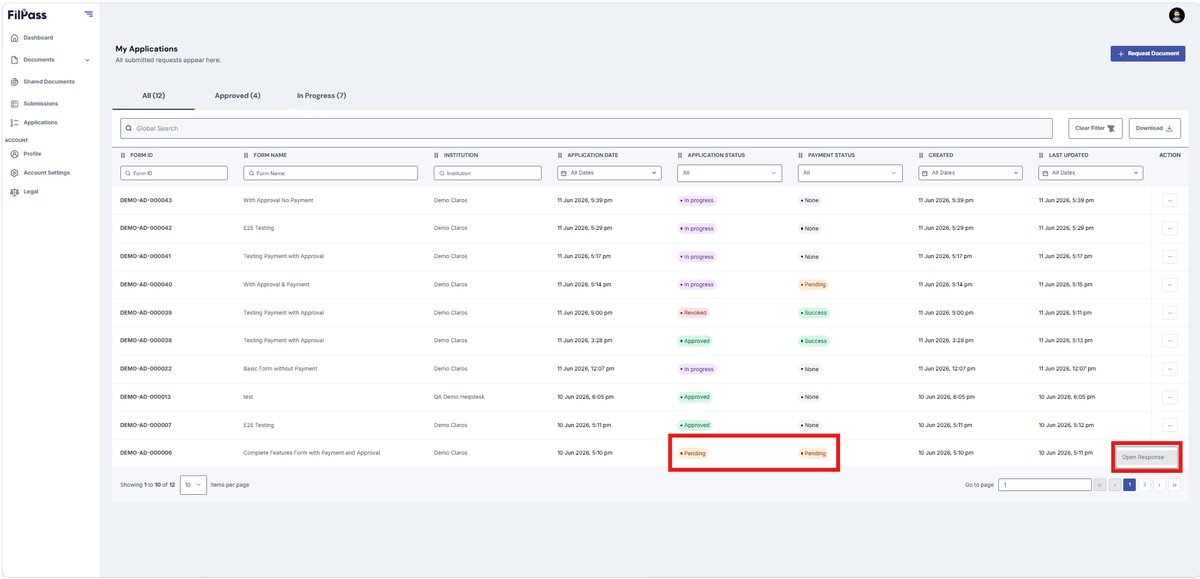This screenshot has height=579, width=1200.
Task: Open the Application Date filter
Action: [x=609, y=173]
